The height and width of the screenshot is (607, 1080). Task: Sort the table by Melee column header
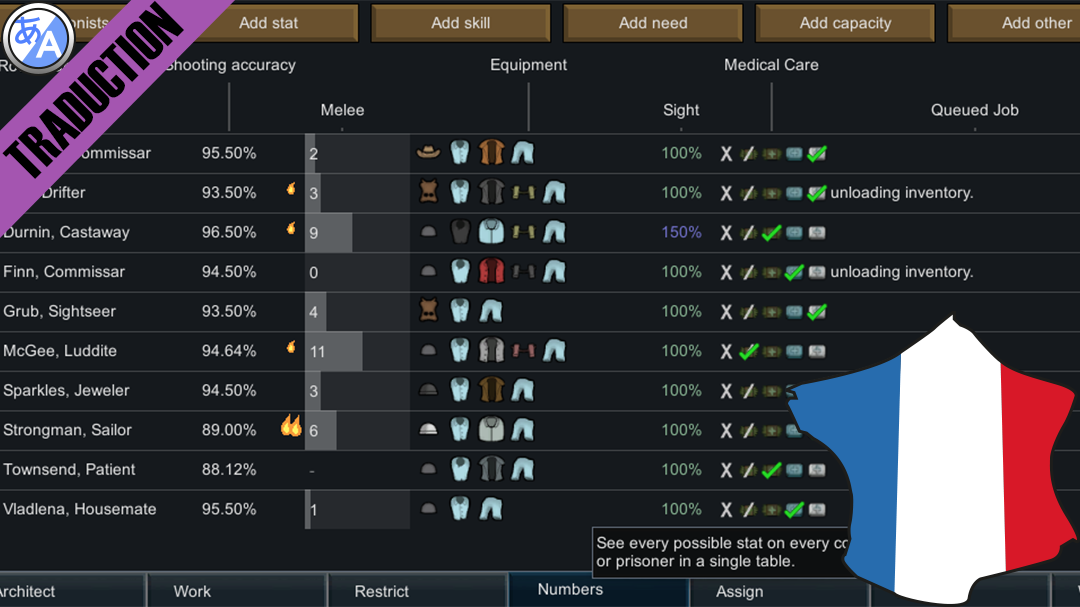342,110
